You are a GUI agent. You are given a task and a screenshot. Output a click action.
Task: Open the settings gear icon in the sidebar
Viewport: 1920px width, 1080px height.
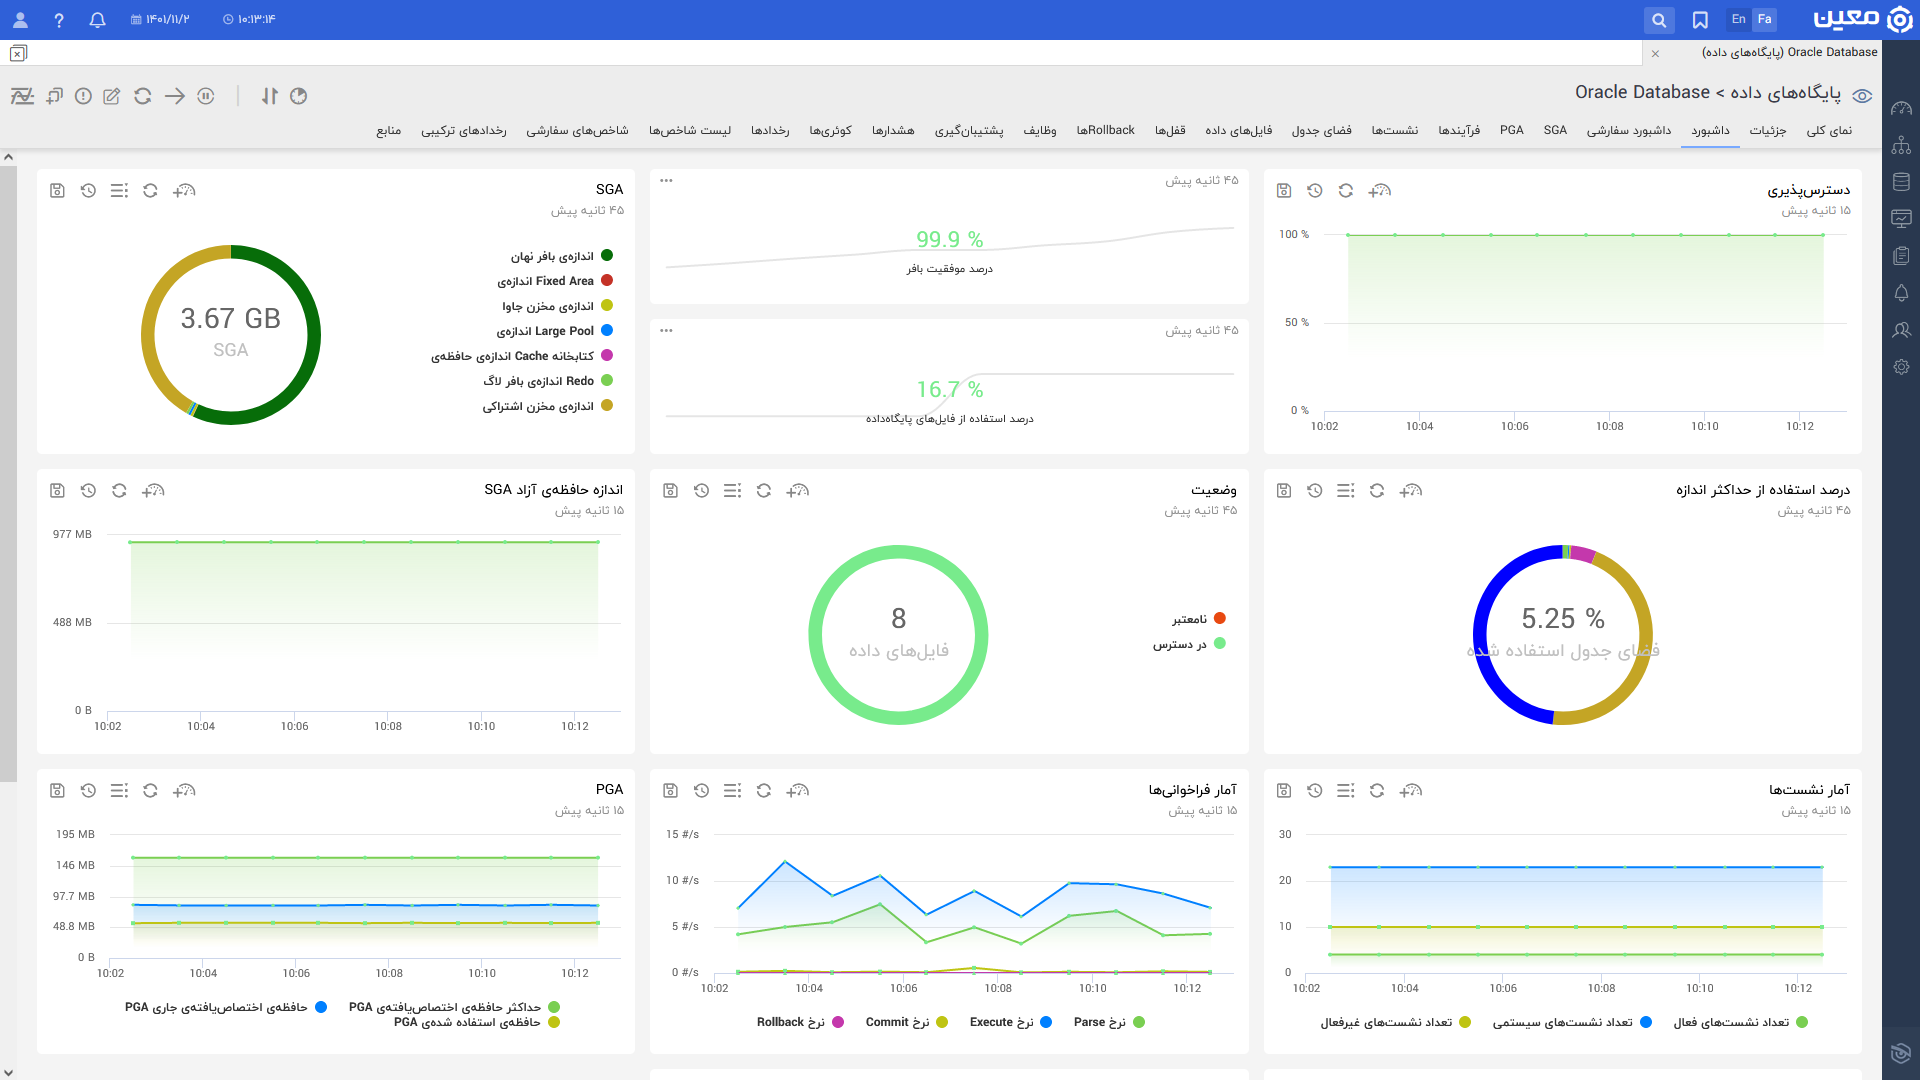[x=1901, y=367]
